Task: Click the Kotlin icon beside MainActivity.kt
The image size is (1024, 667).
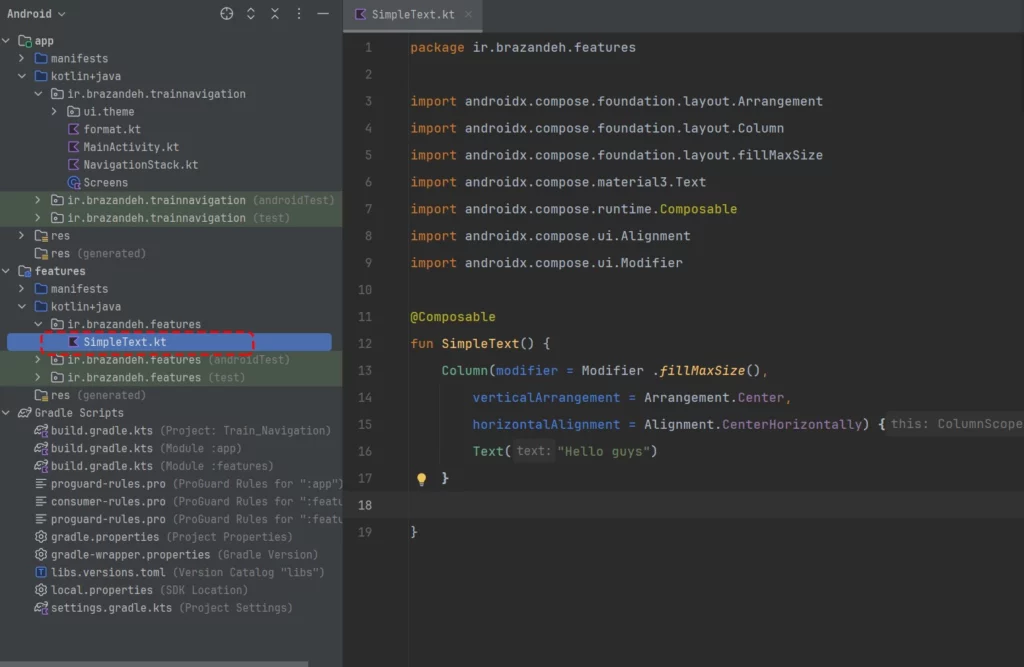Action: pyautogui.click(x=73, y=147)
